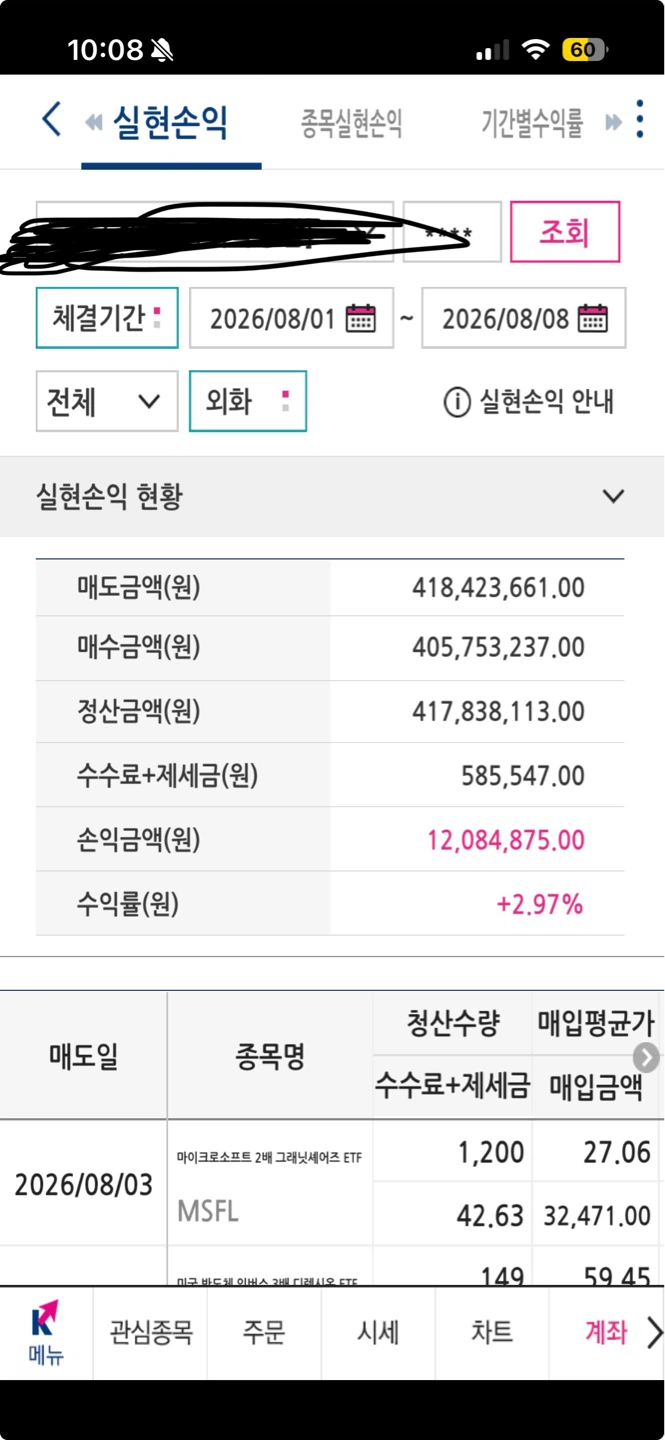Image resolution: width=665 pixels, height=1440 pixels.
Task: Toggle the 외화 currency button
Action: pyautogui.click(x=248, y=401)
